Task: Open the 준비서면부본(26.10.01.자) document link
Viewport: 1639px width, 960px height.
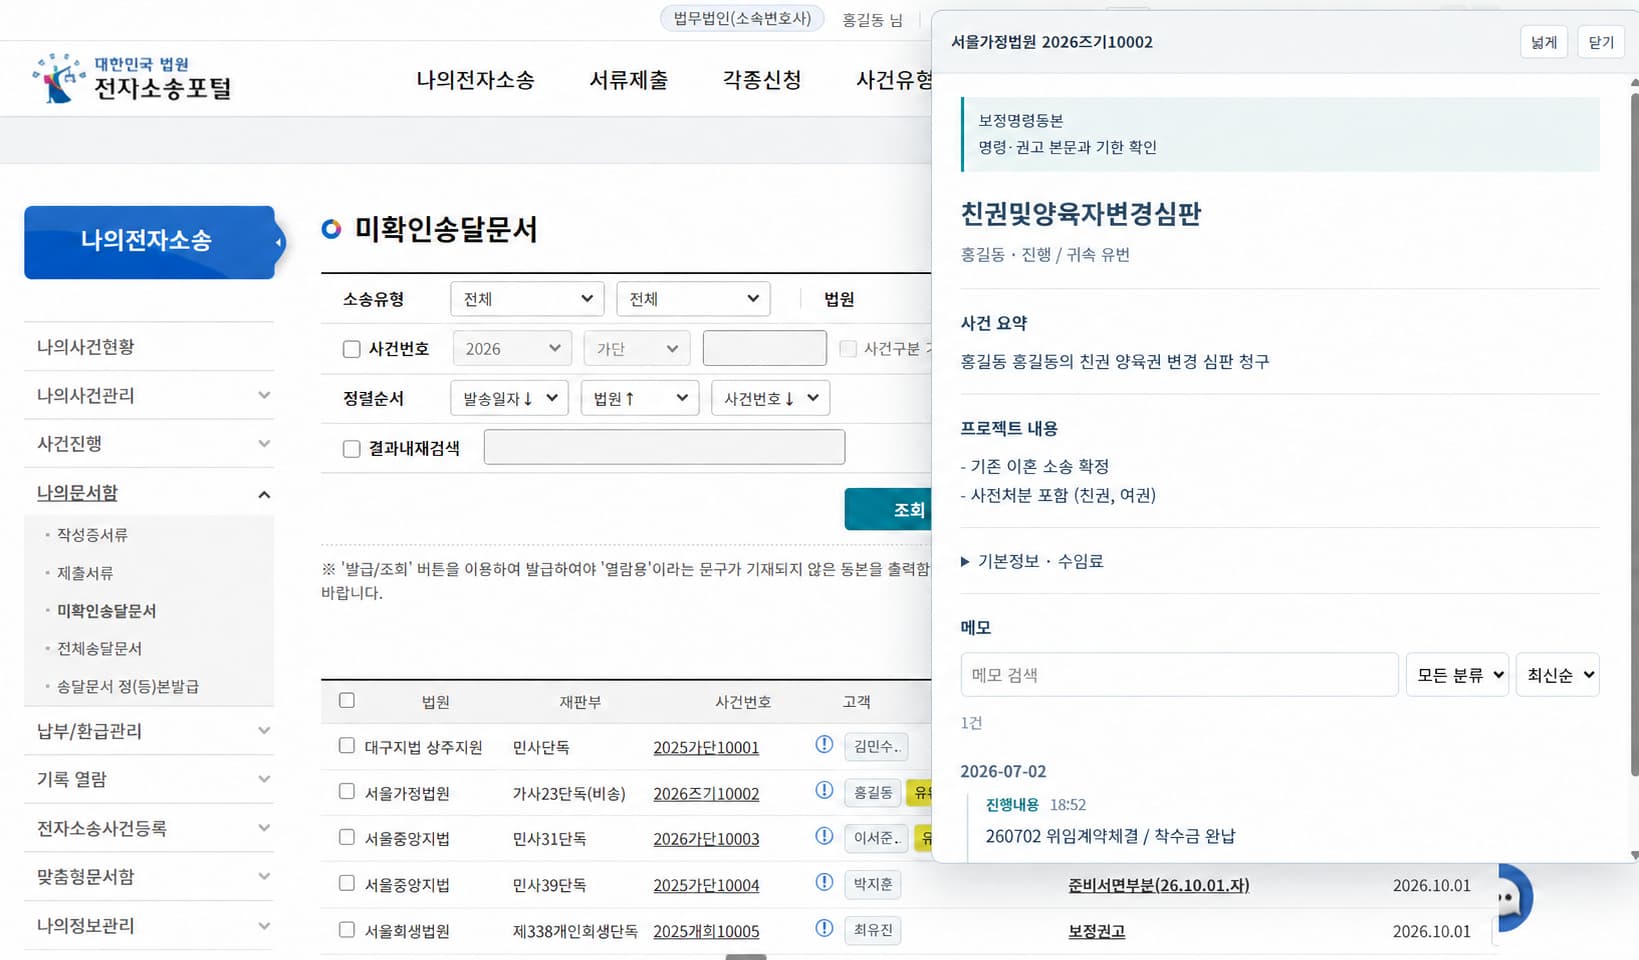Action: coord(1158,885)
